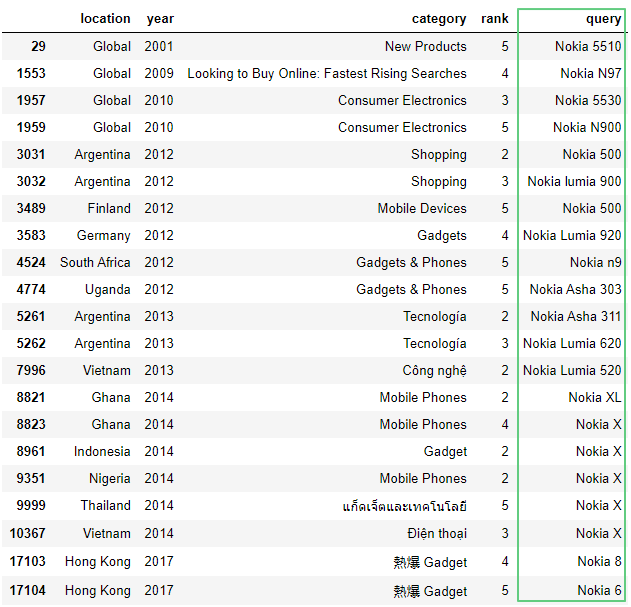Viewport: 631px width, 607px height.
Task: Select row index 3489
Action: tap(31, 208)
